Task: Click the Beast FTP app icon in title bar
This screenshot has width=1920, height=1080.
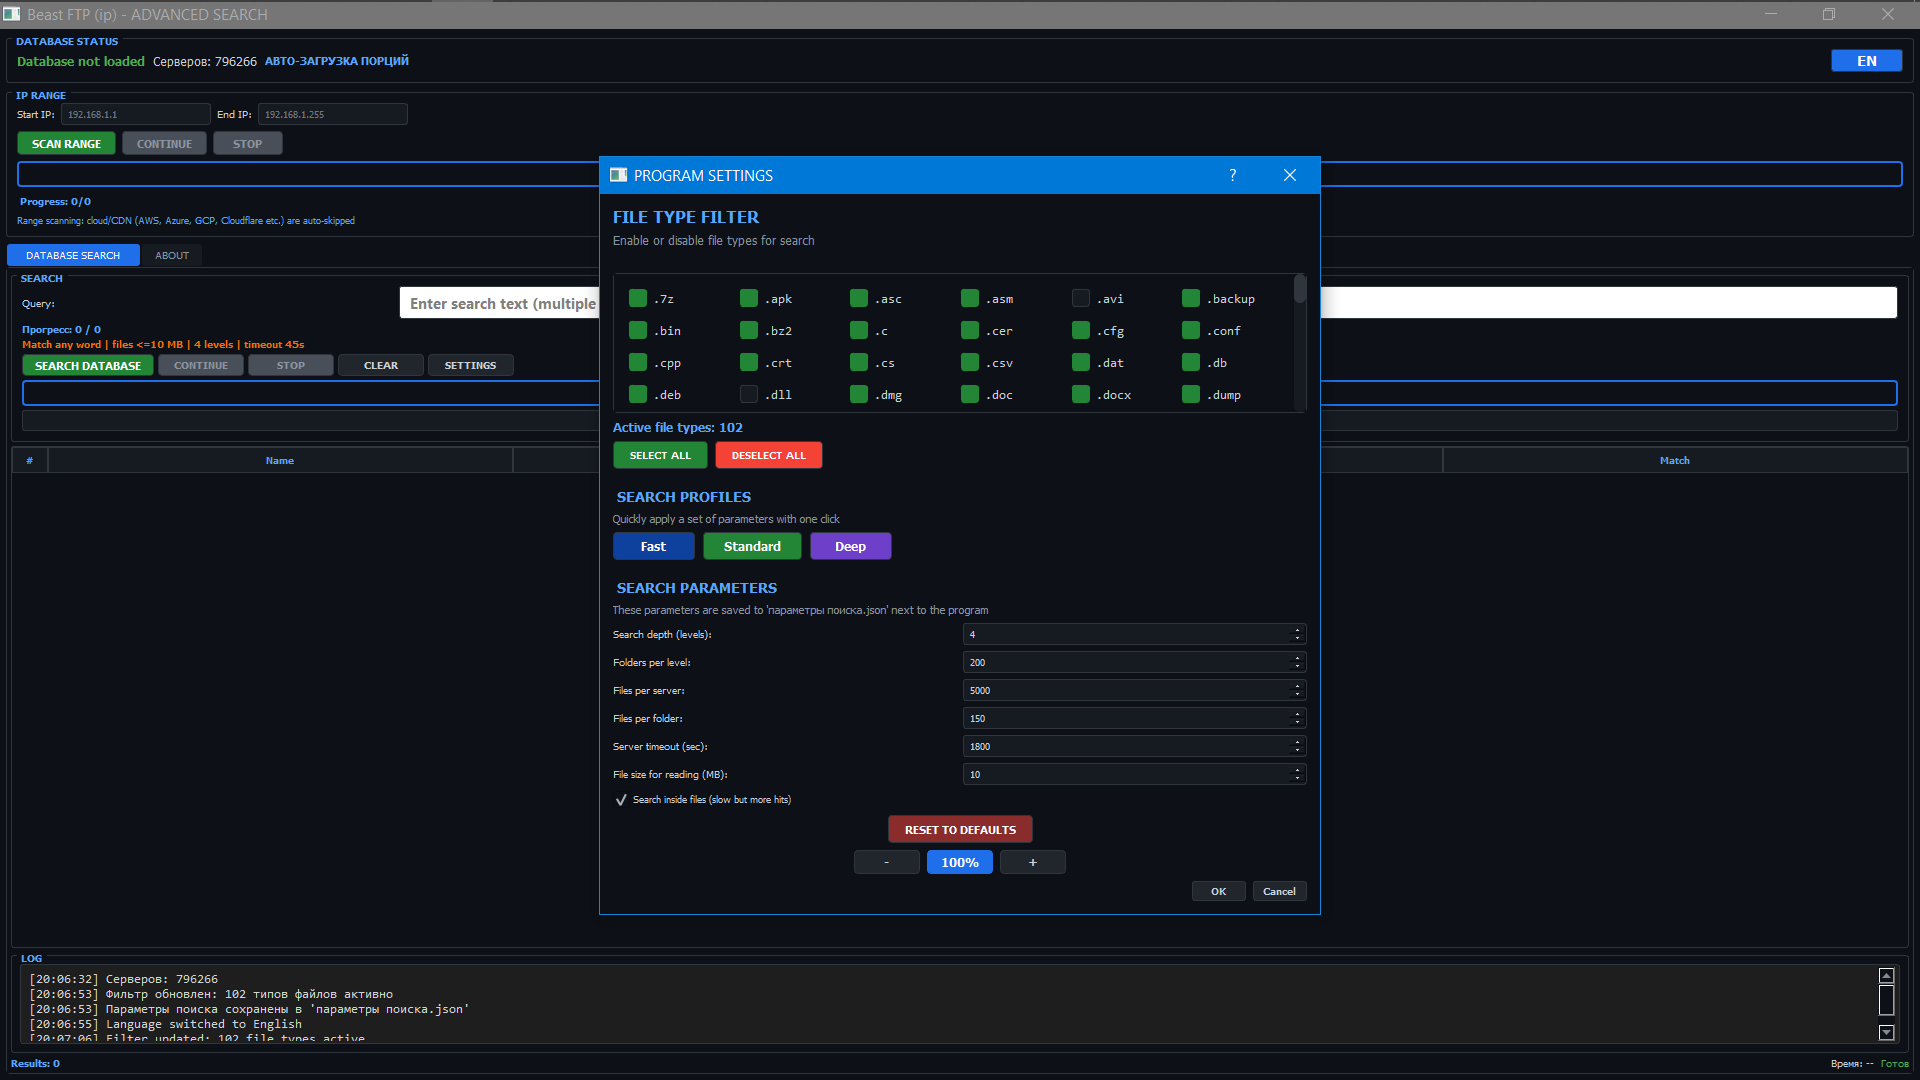Action: coord(12,14)
